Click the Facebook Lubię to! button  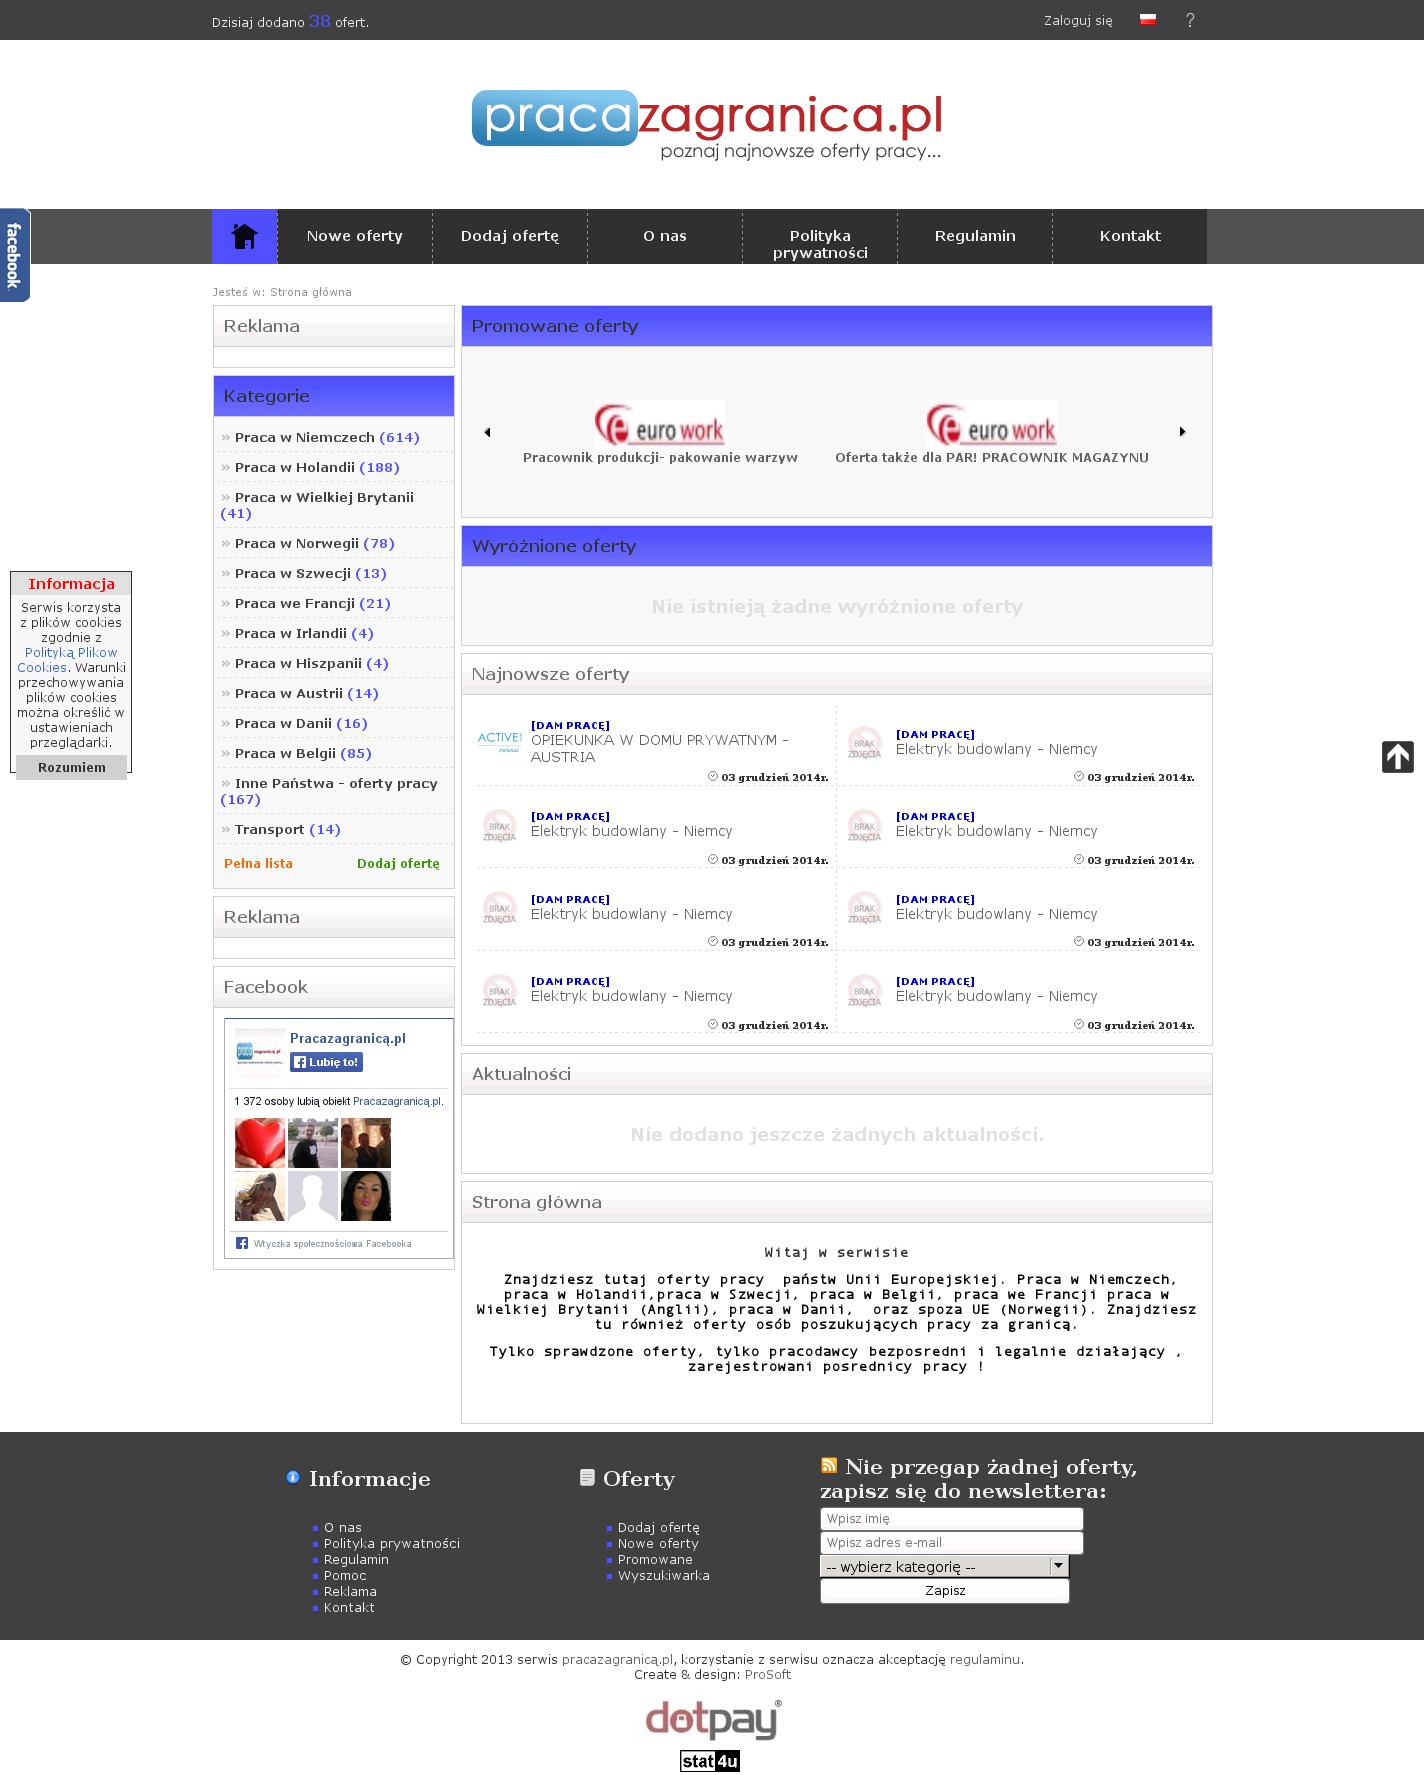click(326, 1062)
